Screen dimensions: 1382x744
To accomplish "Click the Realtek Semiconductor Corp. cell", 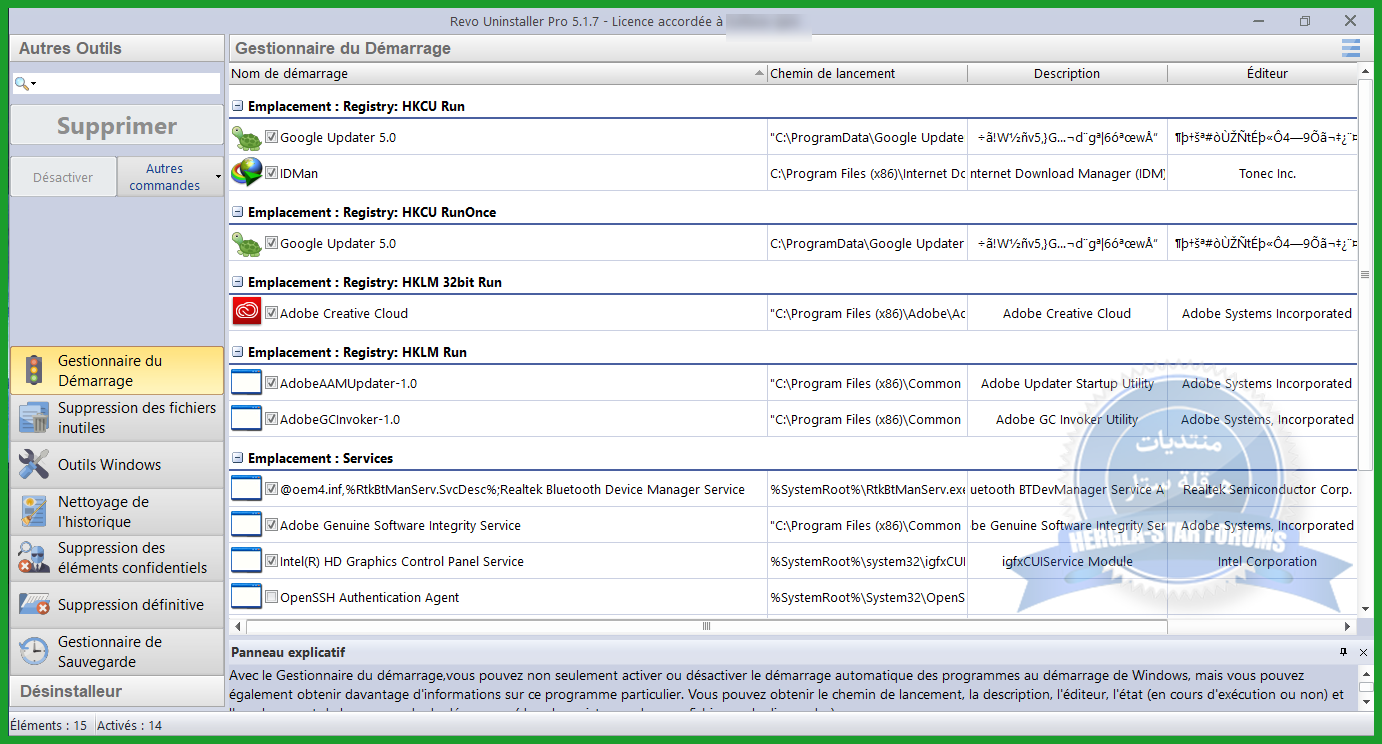I will click(x=1267, y=490).
